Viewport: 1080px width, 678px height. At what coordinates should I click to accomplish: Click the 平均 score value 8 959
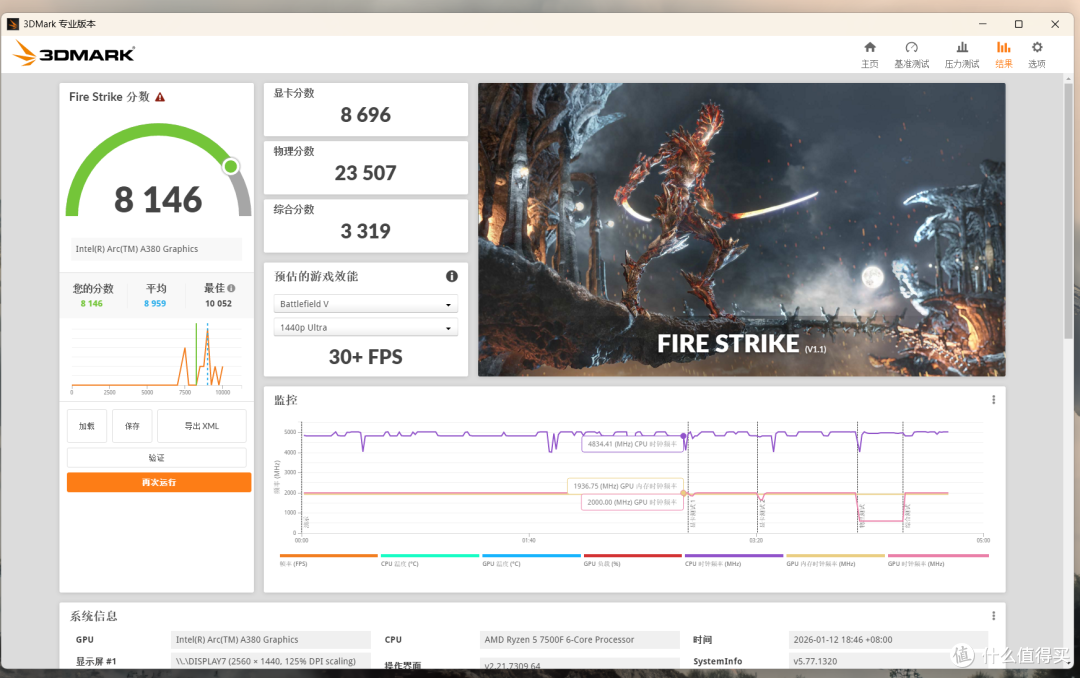(155, 303)
